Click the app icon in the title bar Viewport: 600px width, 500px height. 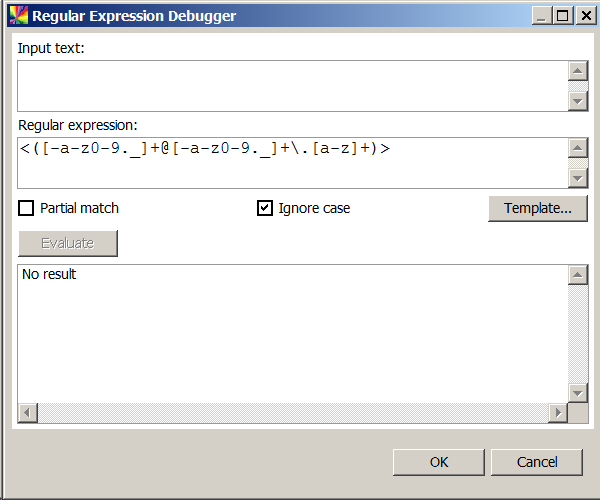click(x=17, y=16)
